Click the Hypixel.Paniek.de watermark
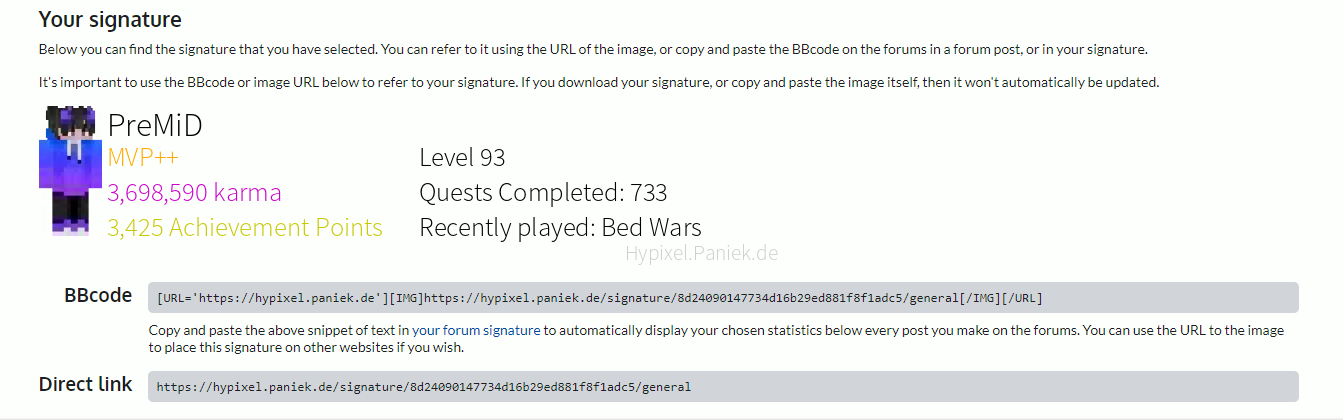The height and width of the screenshot is (420, 1343). 701,253
